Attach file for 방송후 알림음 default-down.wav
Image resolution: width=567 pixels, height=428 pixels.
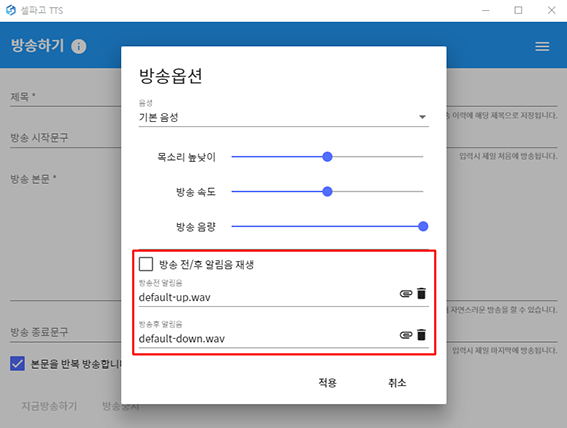pos(406,335)
